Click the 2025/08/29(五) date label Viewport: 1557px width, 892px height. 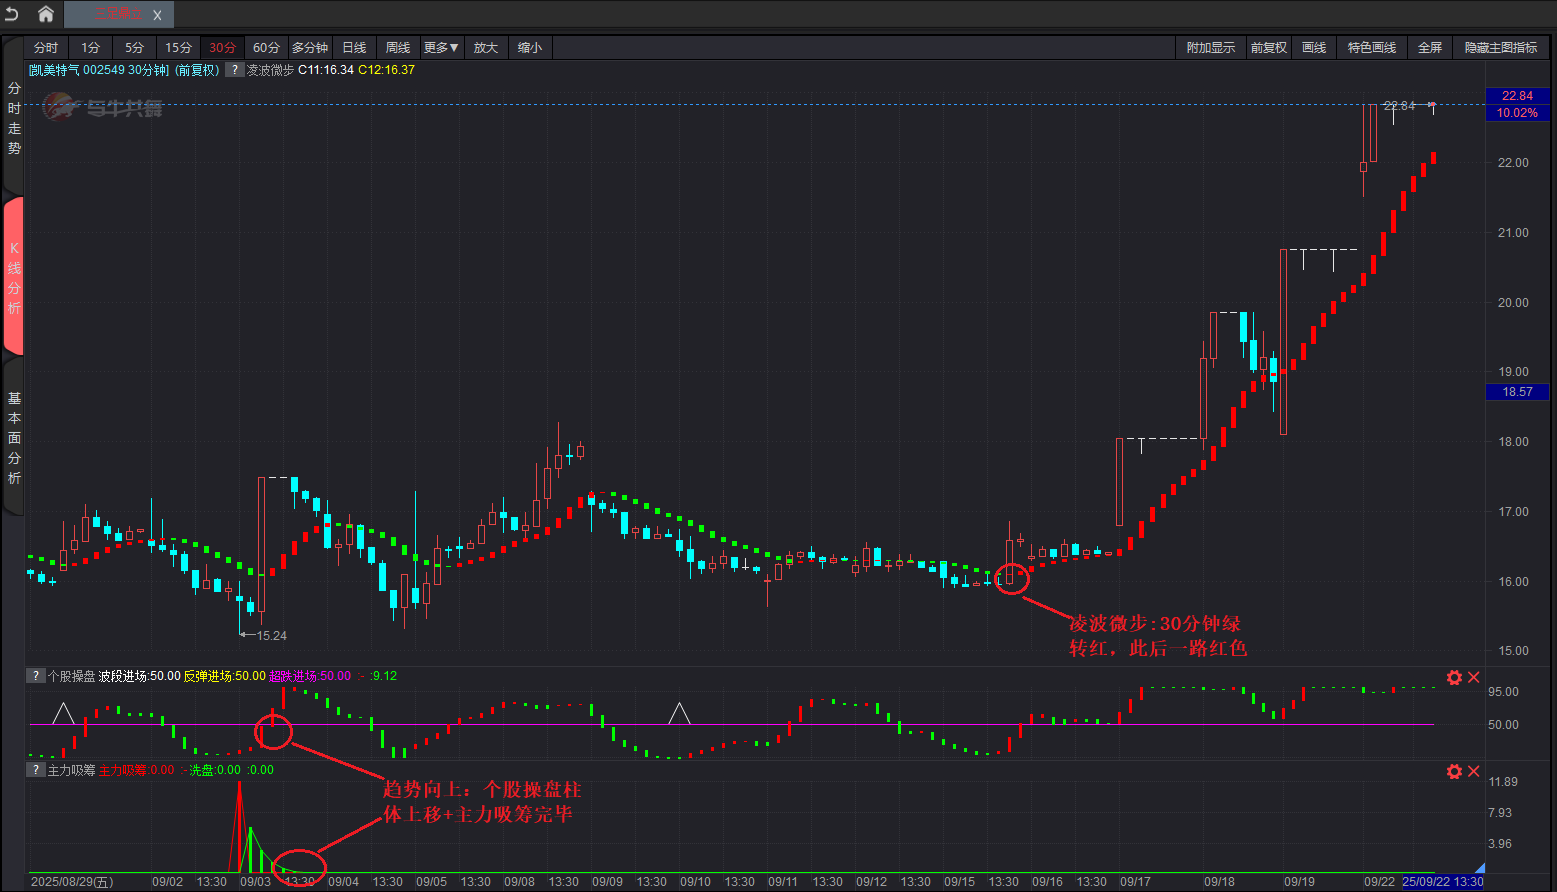coord(72,882)
